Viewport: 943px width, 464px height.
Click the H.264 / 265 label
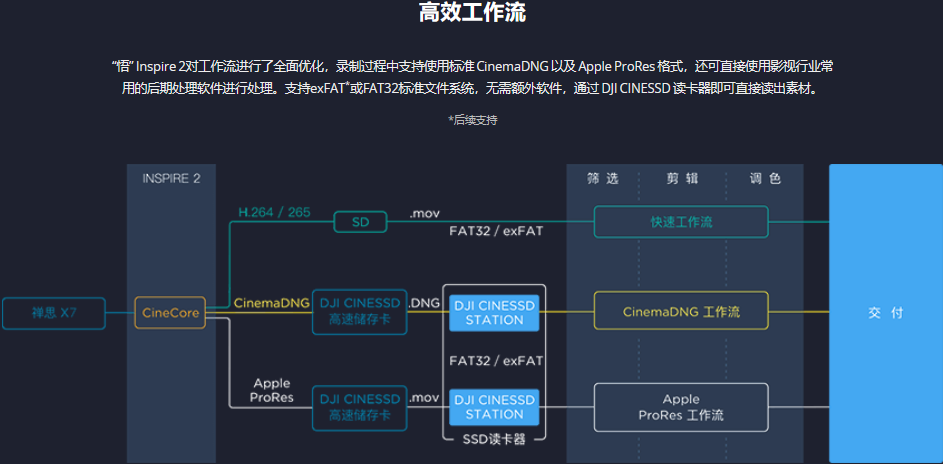click(272, 212)
